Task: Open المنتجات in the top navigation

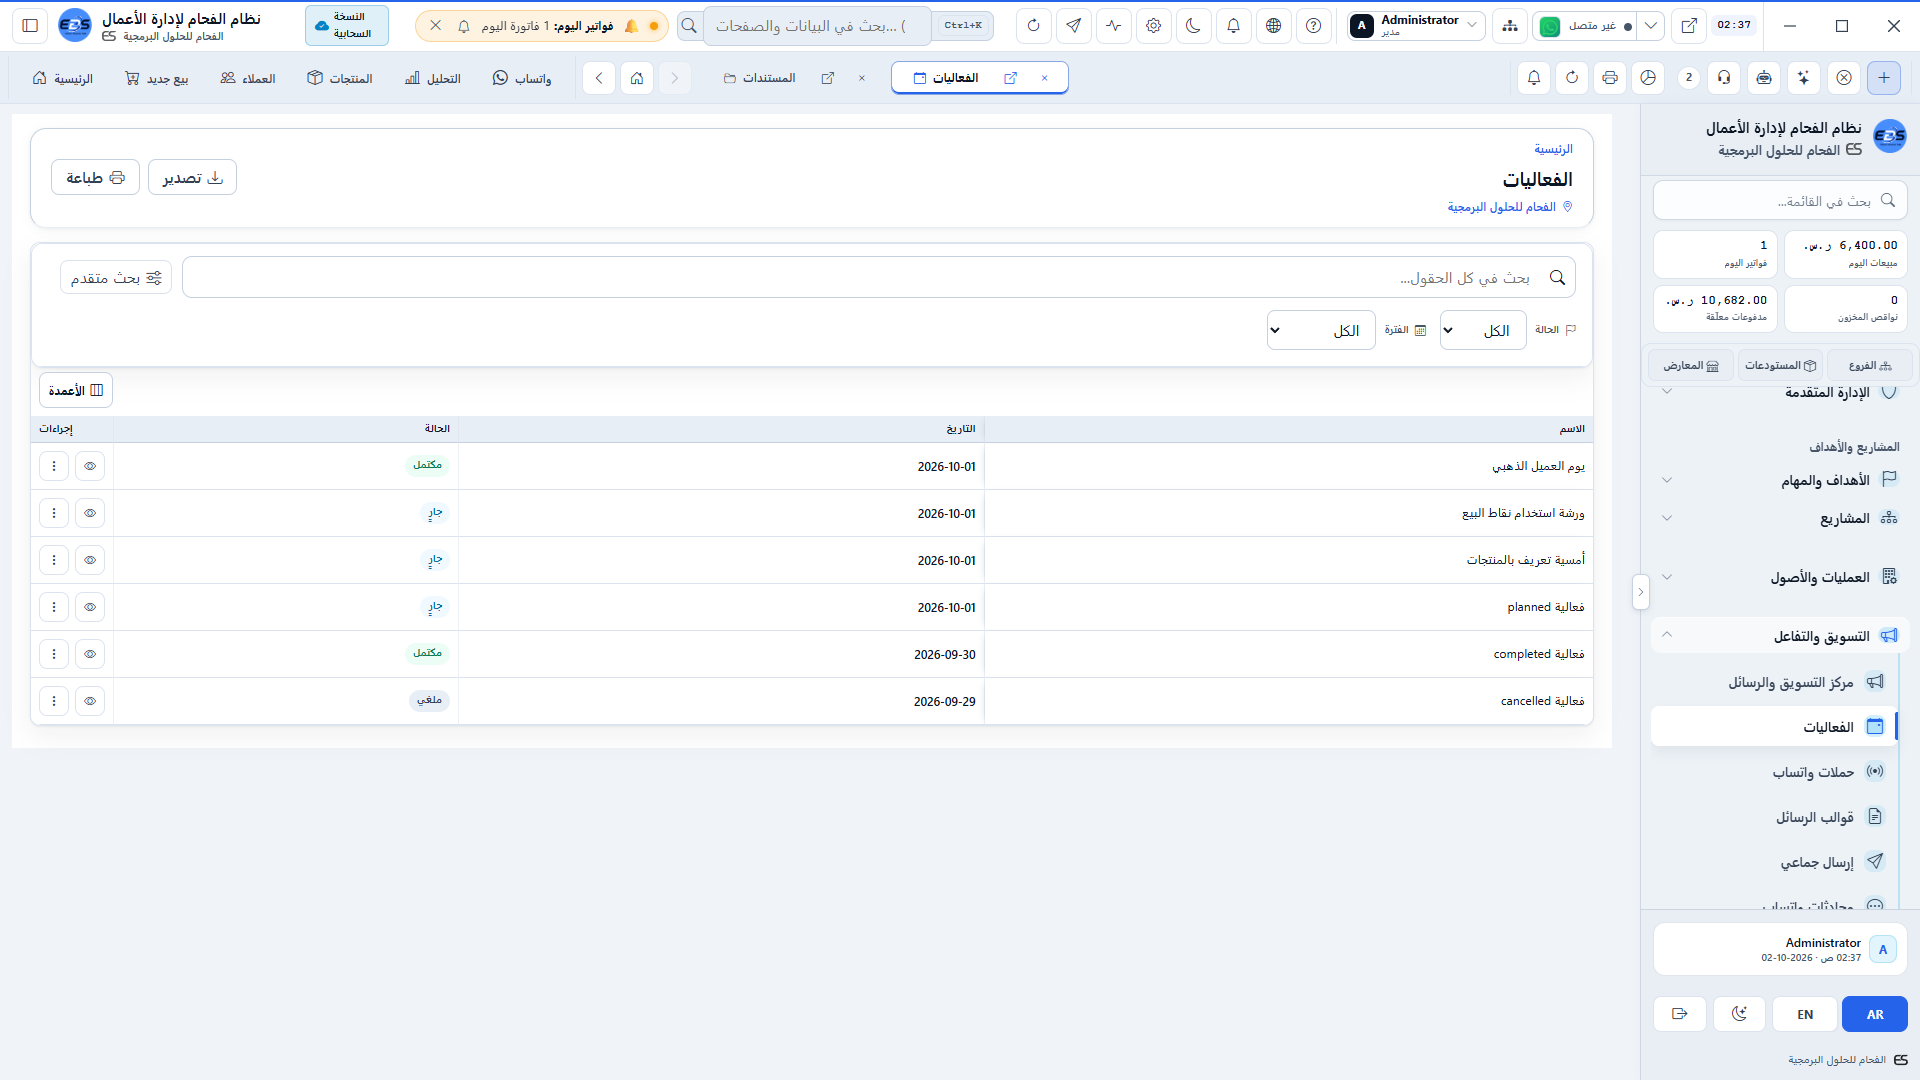Action: 340,78
